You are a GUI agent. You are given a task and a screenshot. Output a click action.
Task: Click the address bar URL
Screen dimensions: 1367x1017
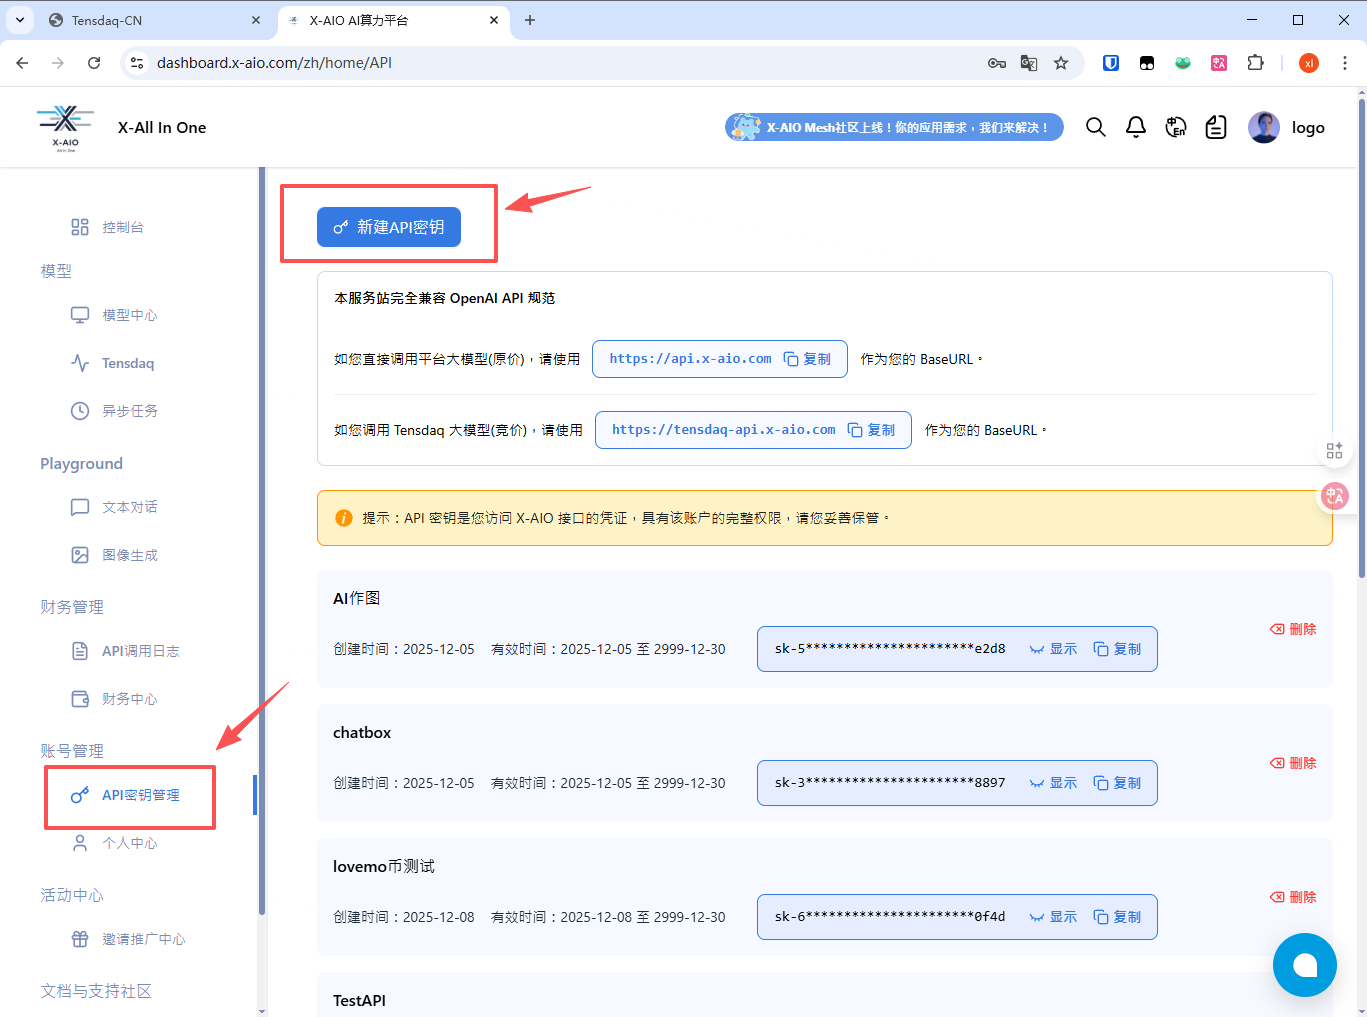click(x=274, y=63)
